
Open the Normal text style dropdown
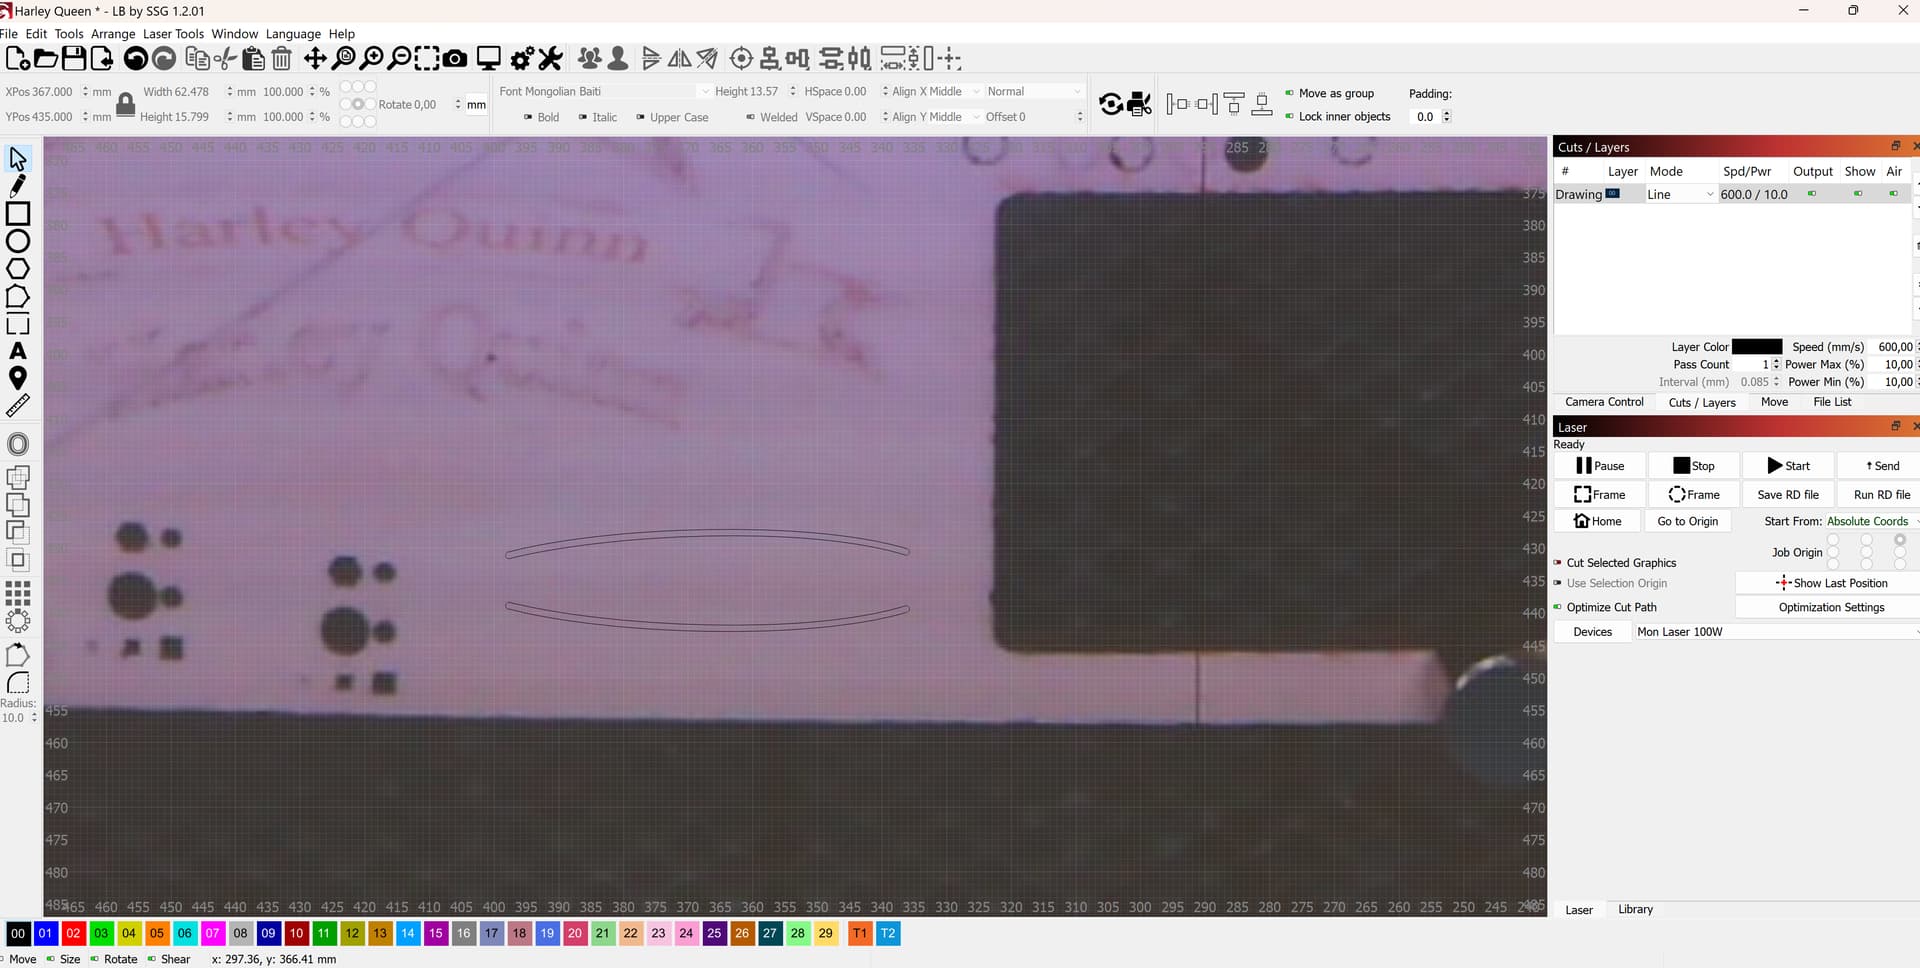click(x=1033, y=91)
